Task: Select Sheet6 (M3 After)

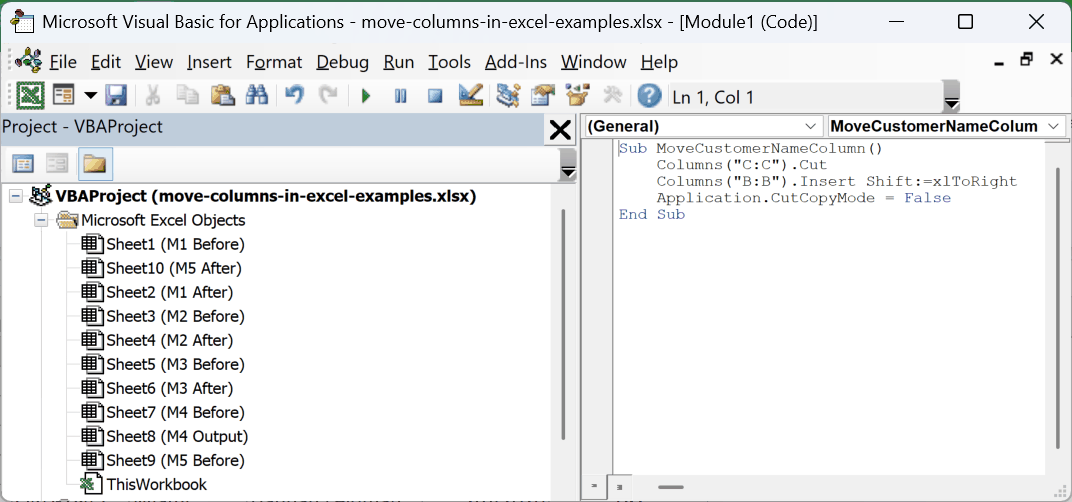Action: click(x=170, y=388)
